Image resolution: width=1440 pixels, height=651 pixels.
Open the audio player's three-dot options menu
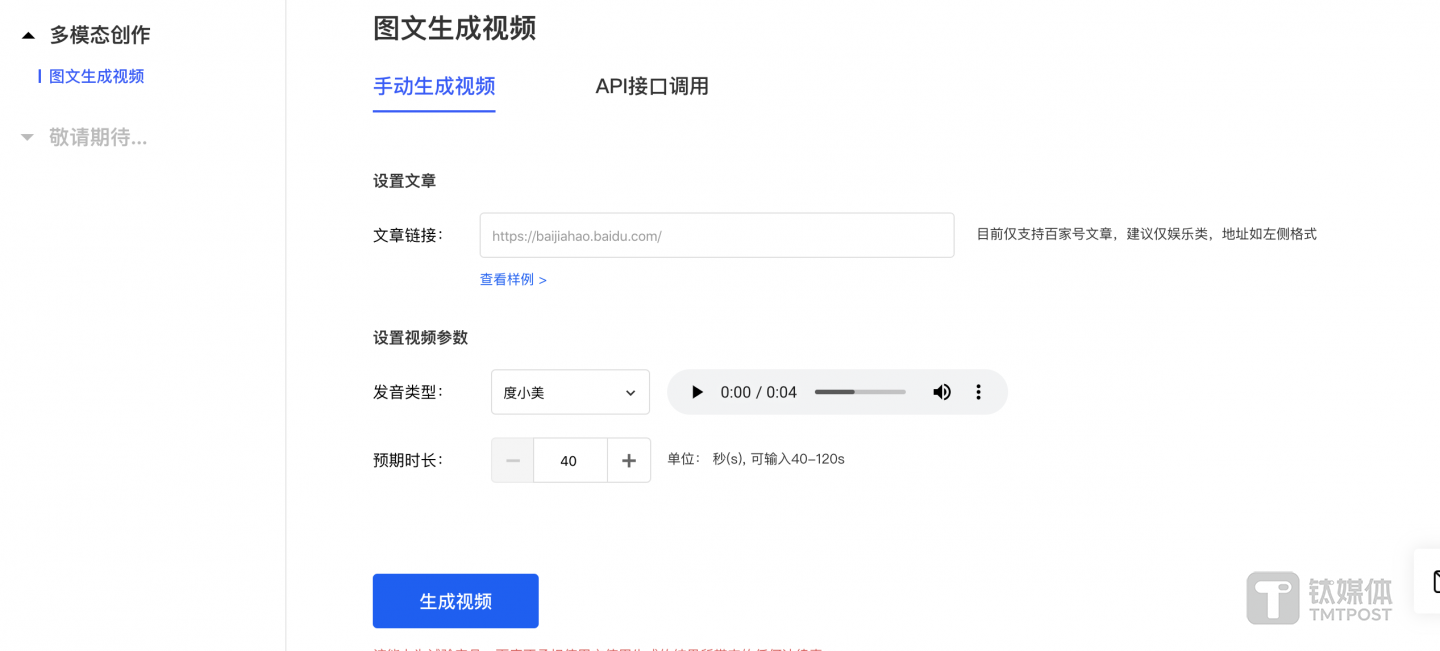(x=978, y=391)
